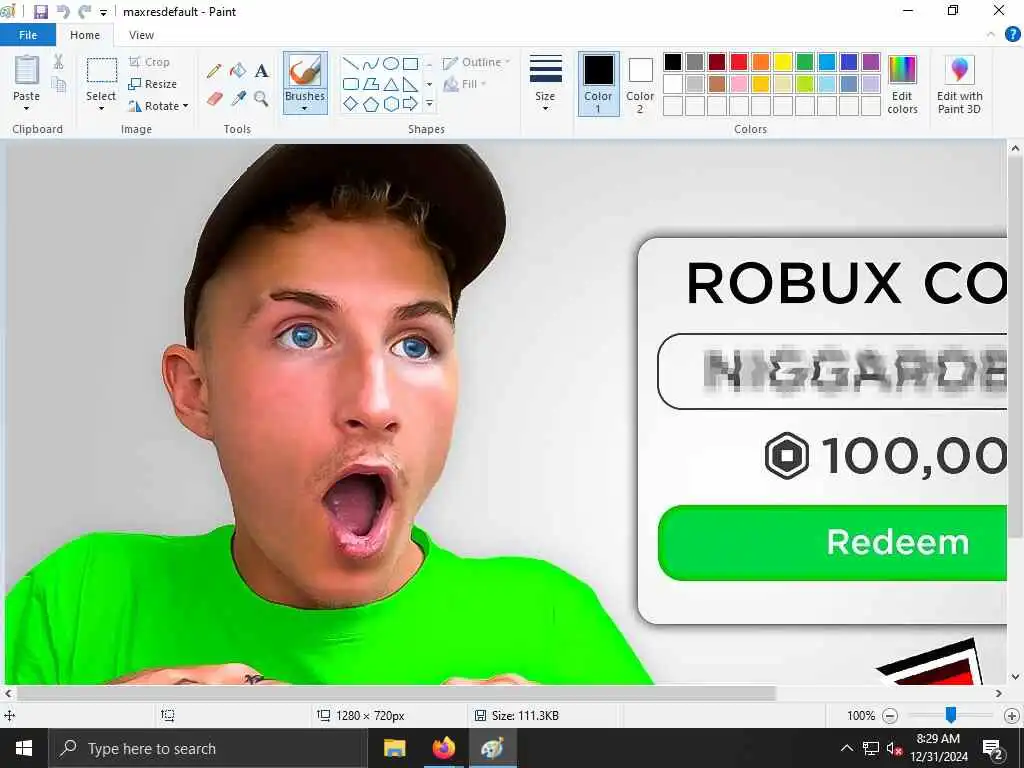Click the Undo arrow in title bar

(x=63, y=12)
